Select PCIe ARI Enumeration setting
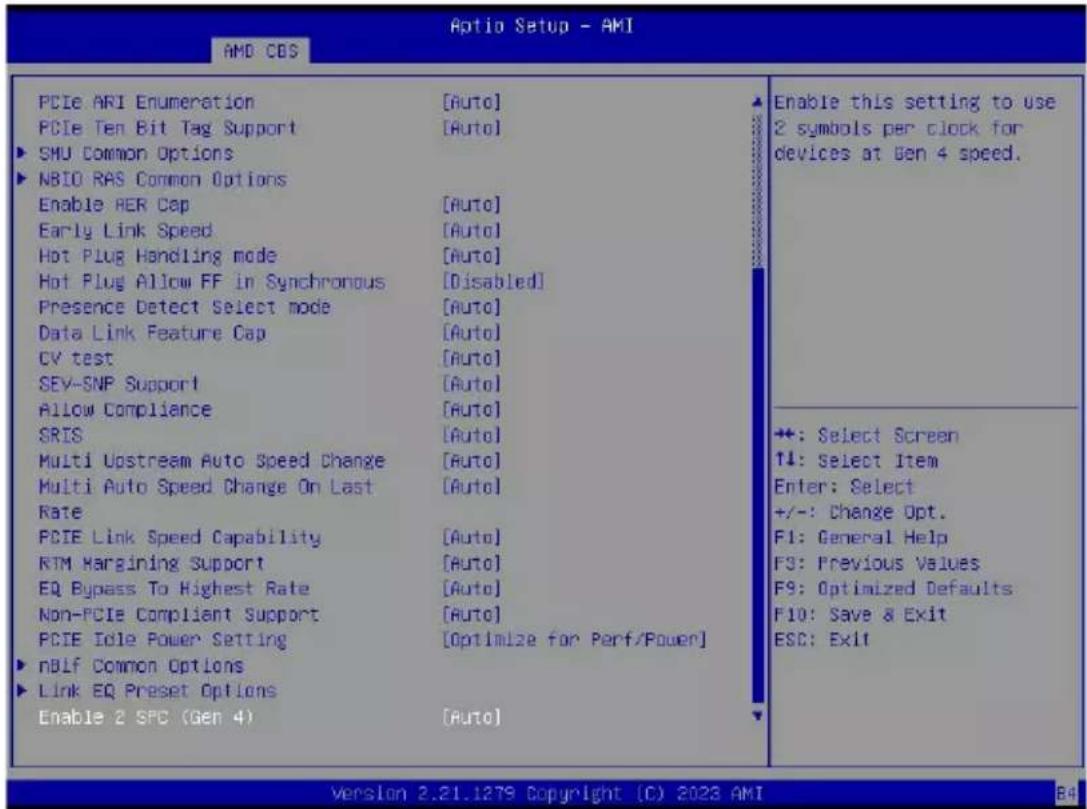 [146, 102]
